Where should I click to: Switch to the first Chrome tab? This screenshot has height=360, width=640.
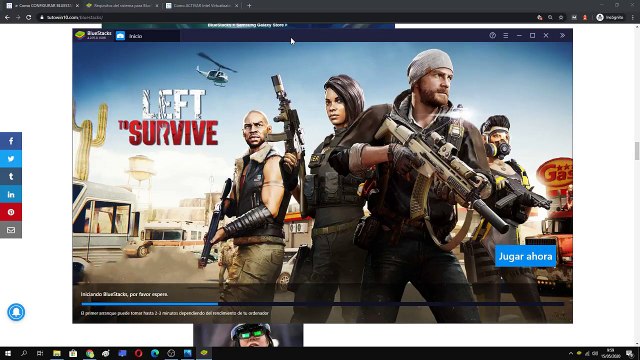pyautogui.click(x=42, y=6)
